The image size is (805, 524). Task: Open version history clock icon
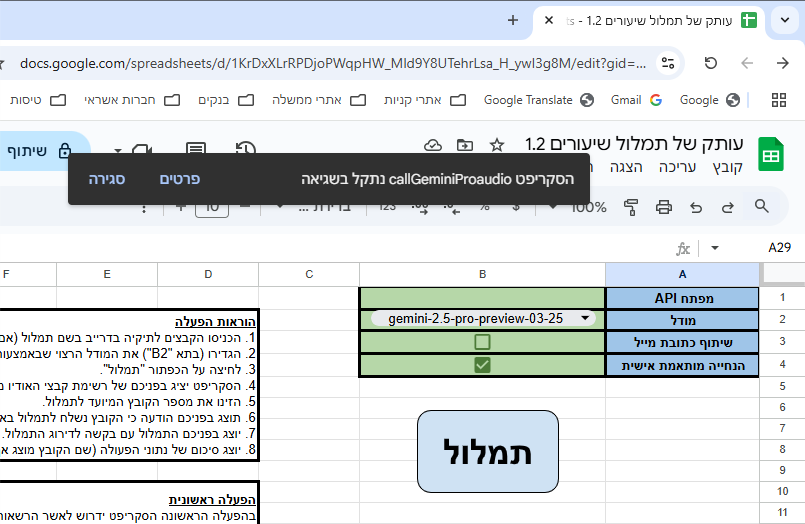(x=245, y=148)
